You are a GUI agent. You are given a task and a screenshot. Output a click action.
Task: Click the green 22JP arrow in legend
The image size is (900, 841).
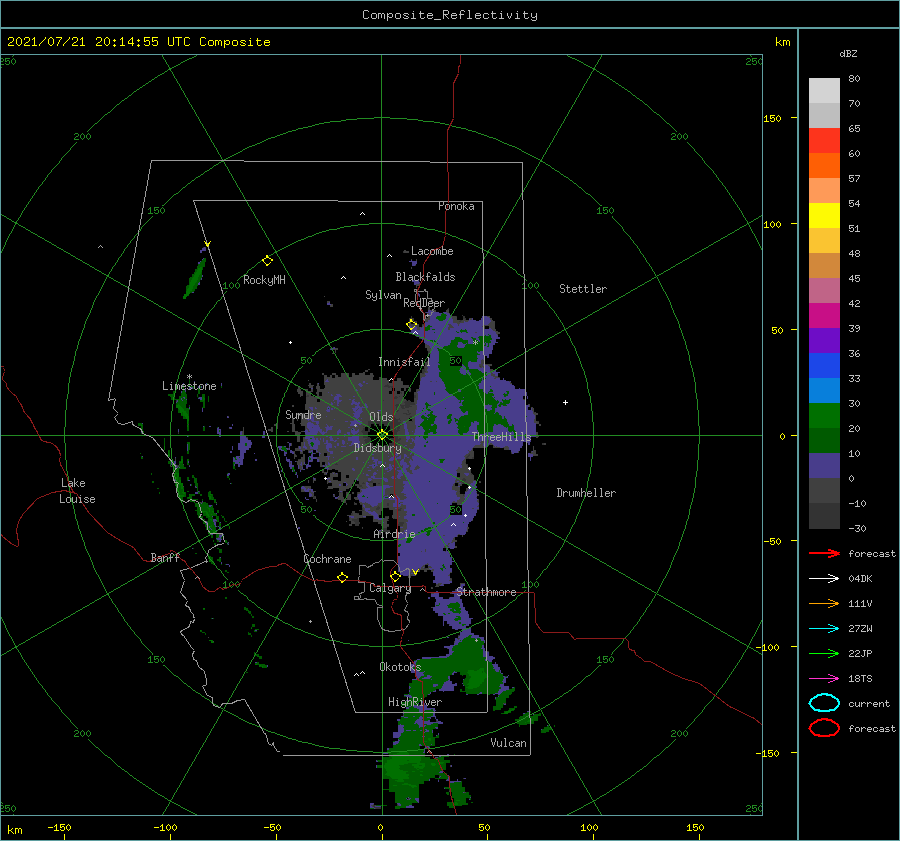[x=825, y=653]
